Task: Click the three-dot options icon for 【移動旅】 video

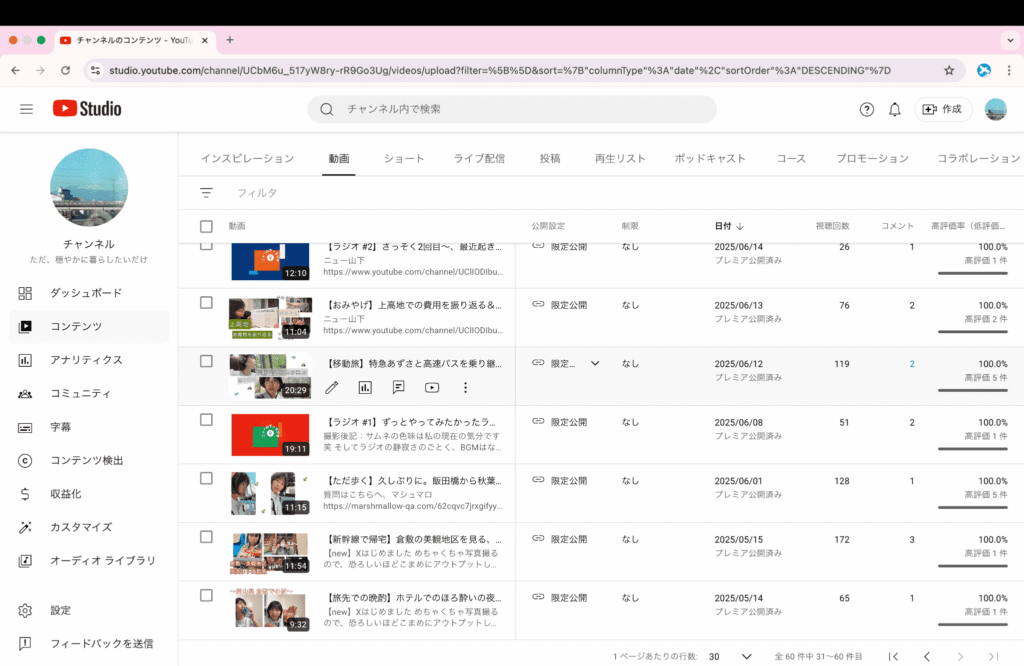Action: [x=465, y=387]
